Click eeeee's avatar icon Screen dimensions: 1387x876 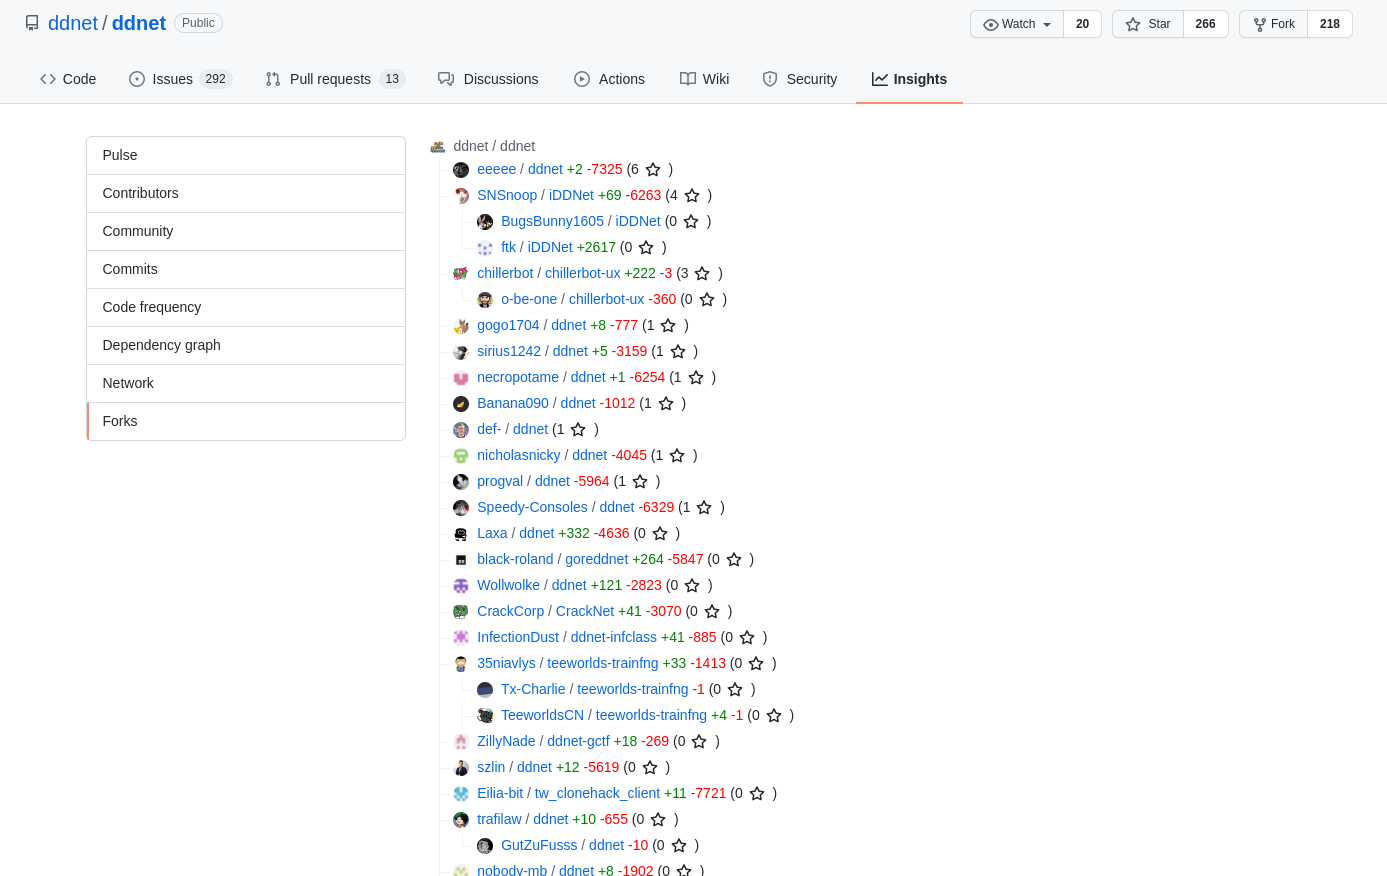(461, 170)
